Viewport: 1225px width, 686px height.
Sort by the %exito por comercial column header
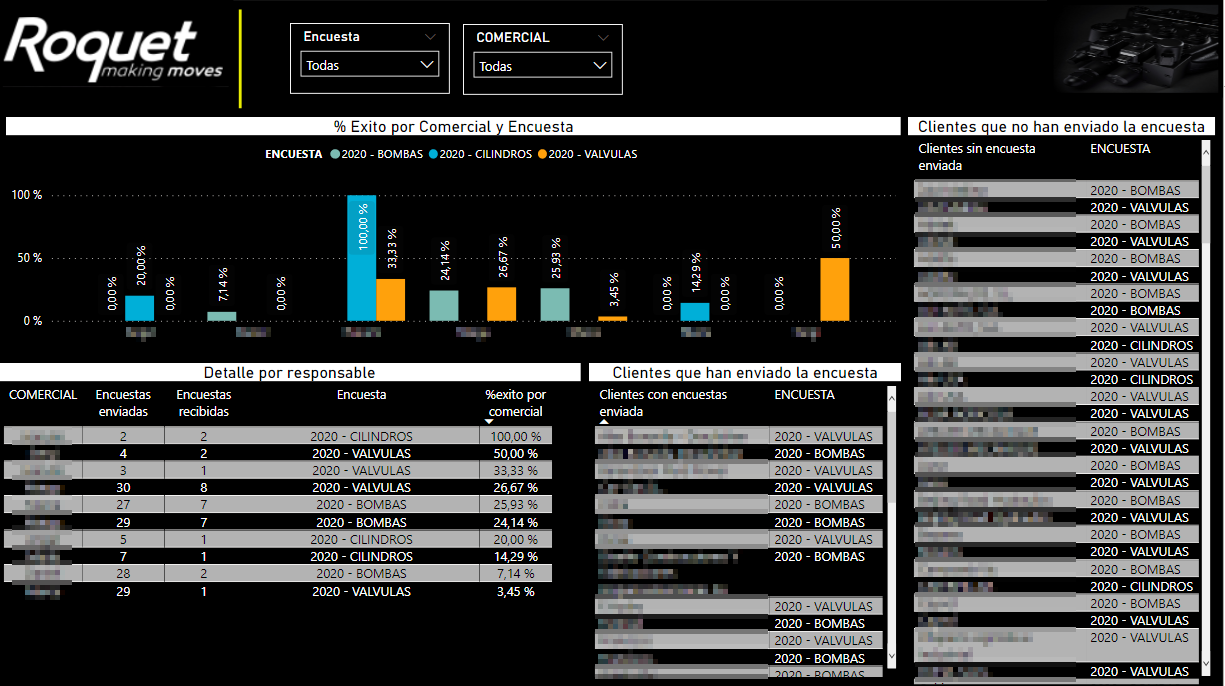point(516,403)
